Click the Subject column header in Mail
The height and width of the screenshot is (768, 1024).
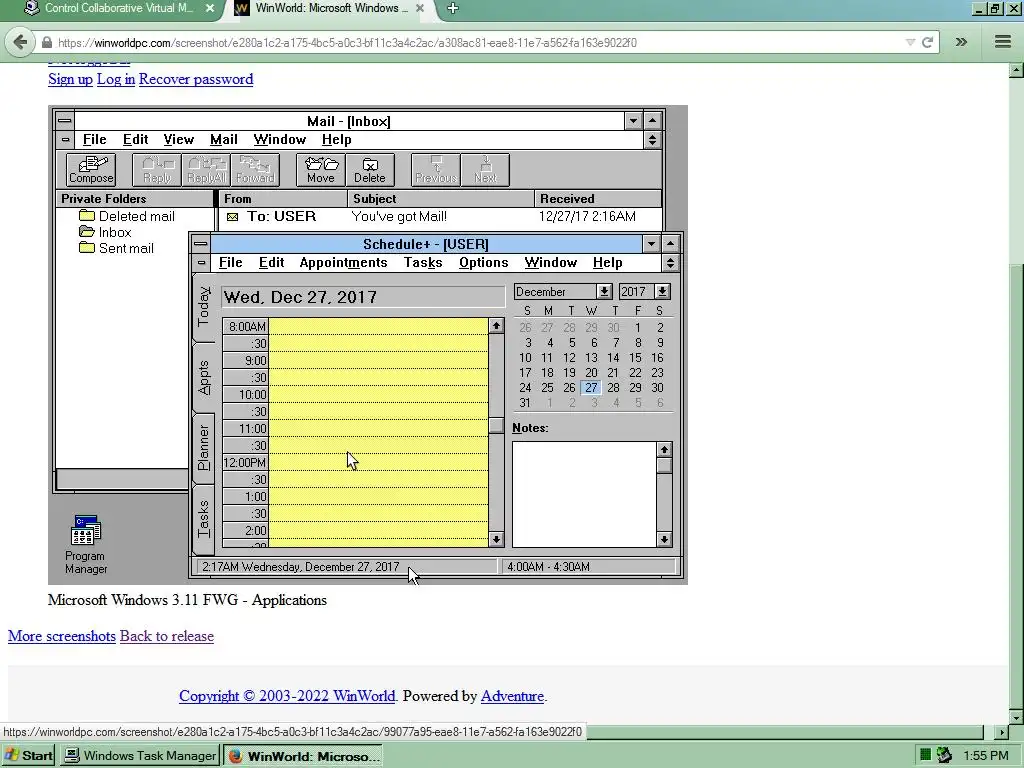pyautogui.click(x=441, y=199)
